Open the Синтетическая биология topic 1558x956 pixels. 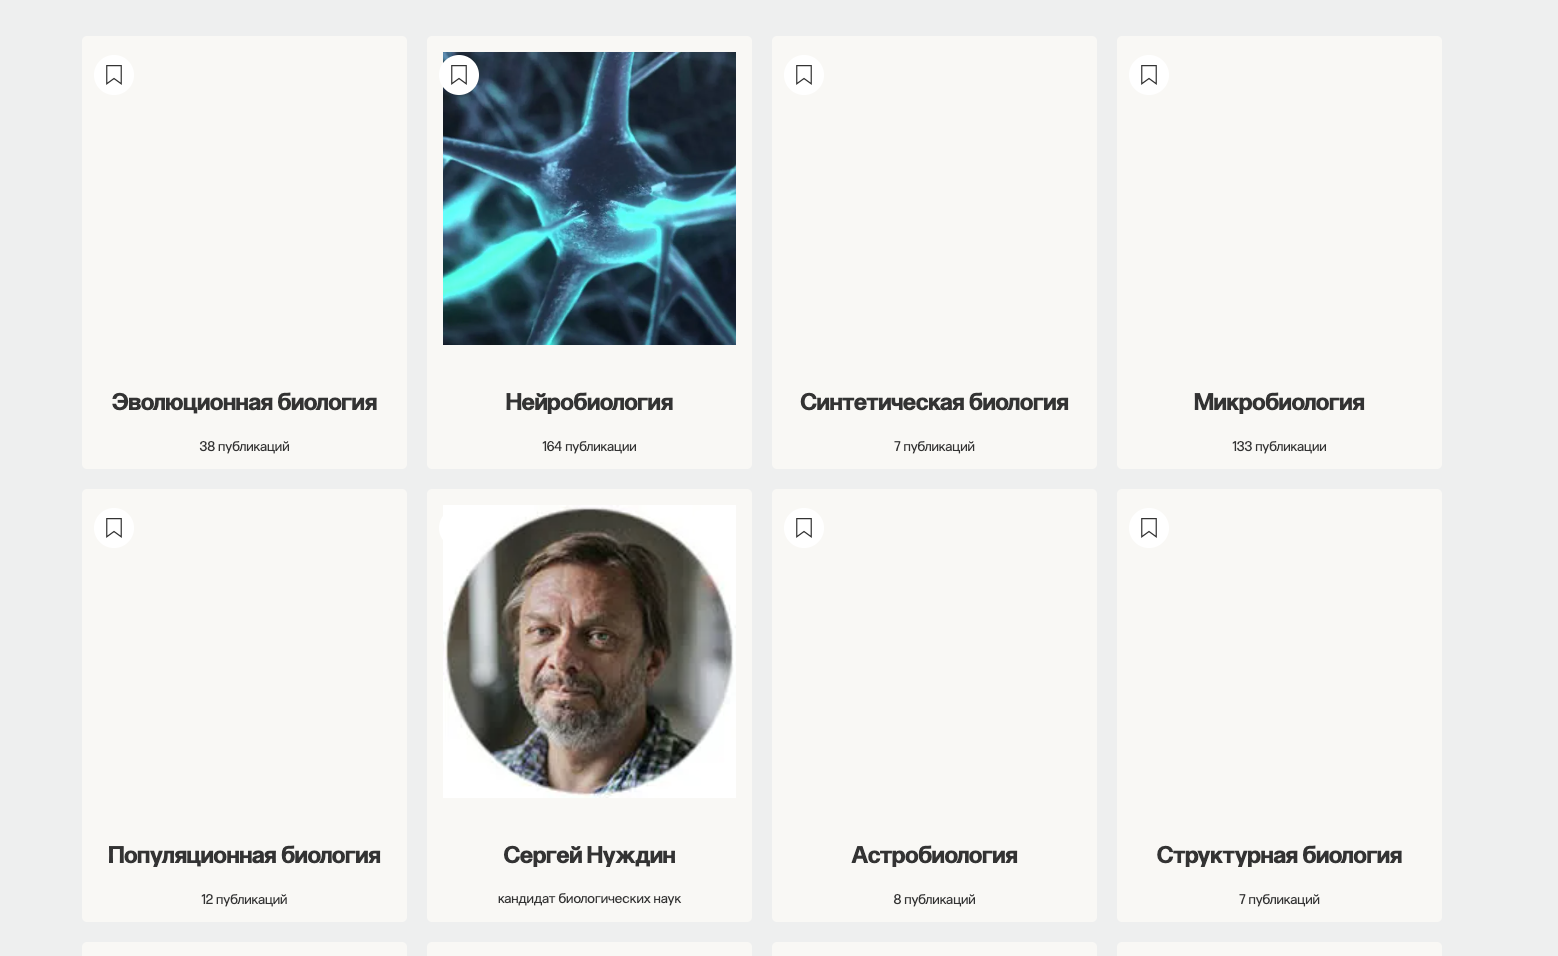click(934, 402)
